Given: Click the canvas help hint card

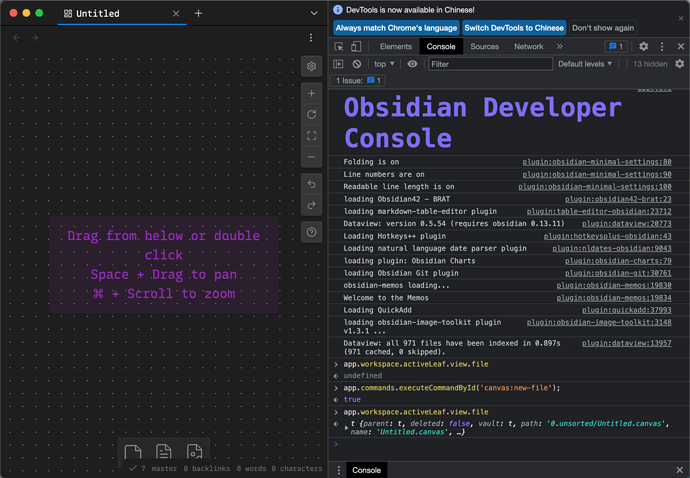Looking at the screenshot, I should coord(164,265).
